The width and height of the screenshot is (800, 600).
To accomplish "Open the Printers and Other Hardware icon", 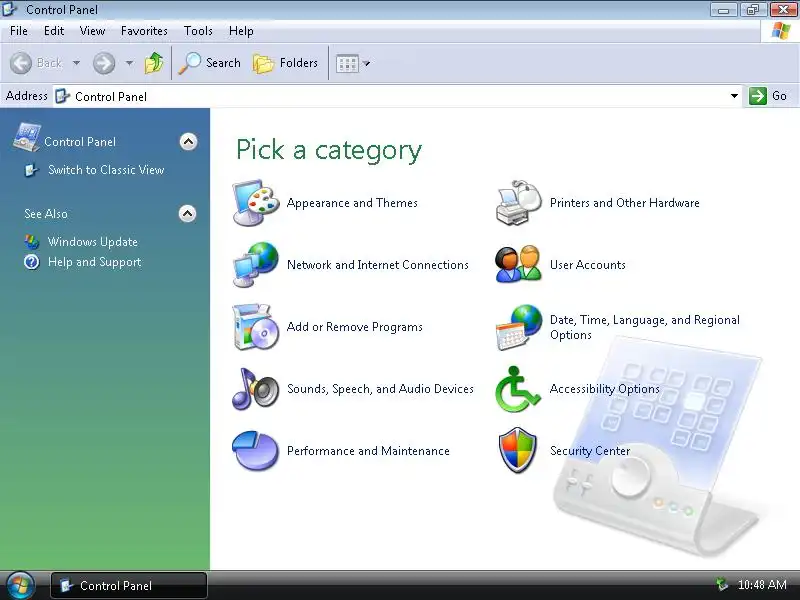I will [x=518, y=203].
